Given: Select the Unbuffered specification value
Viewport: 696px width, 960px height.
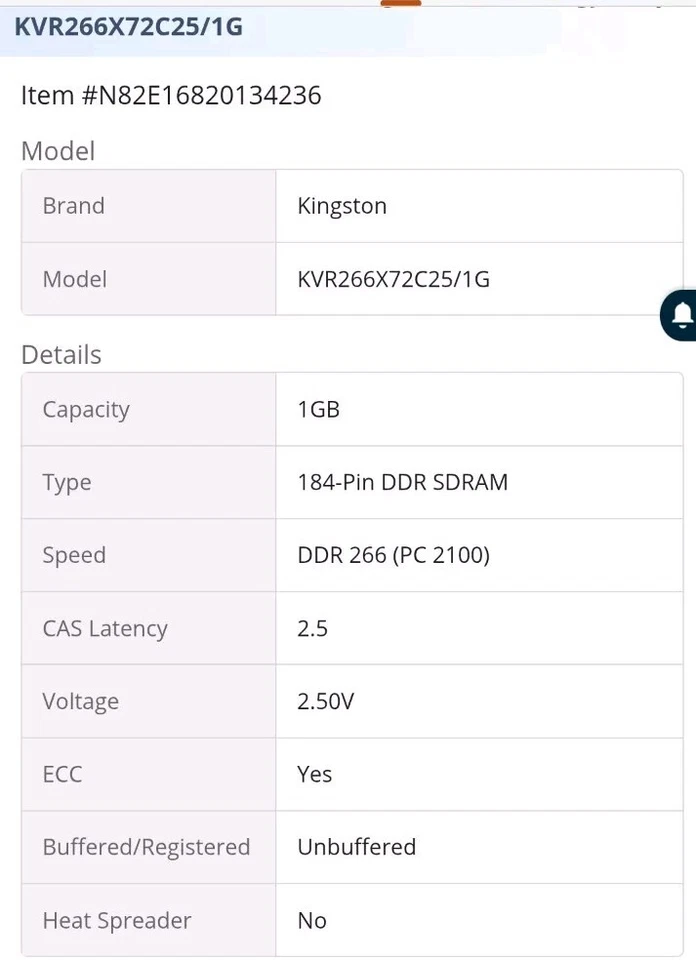Looking at the screenshot, I should tap(356, 847).
